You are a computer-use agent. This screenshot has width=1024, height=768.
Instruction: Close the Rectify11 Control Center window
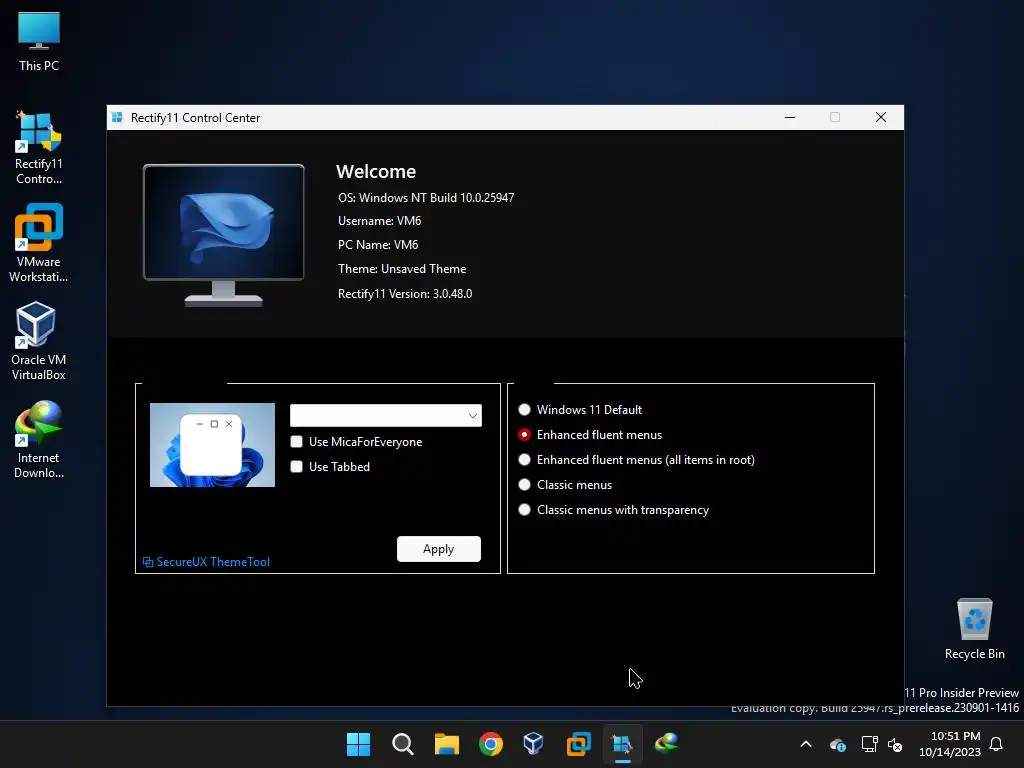click(x=881, y=118)
